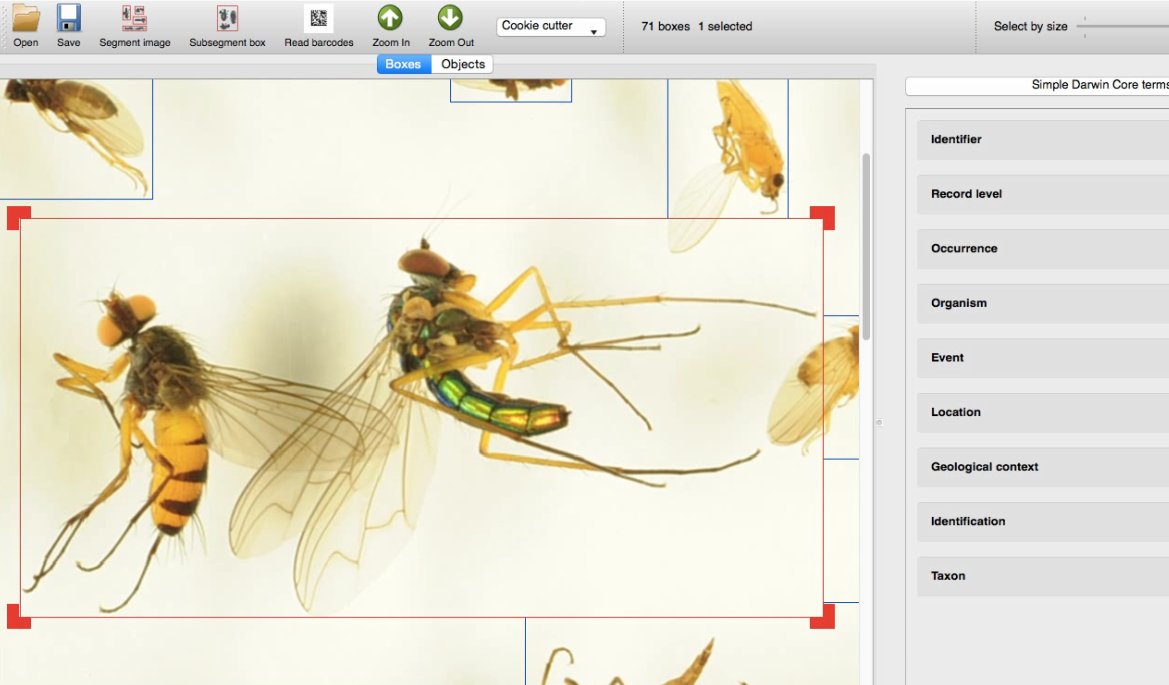Click the Open folder icon
Image resolution: width=1169 pixels, height=685 pixels.
coord(25,19)
